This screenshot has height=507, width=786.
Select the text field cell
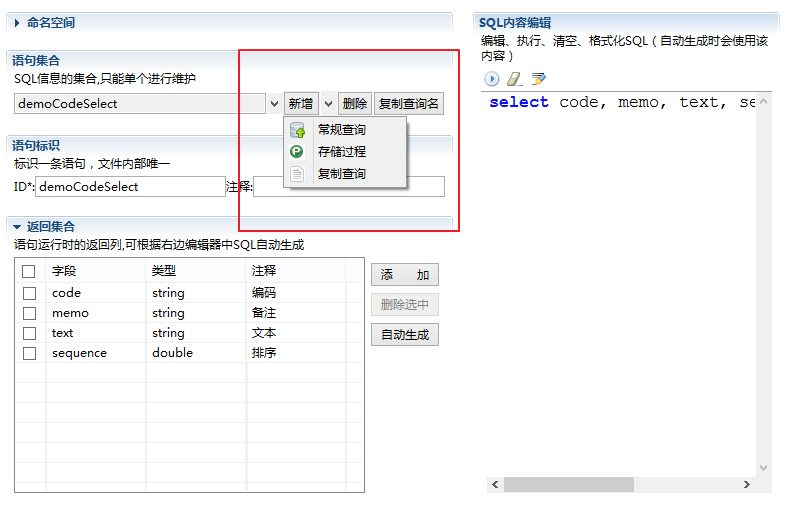(x=63, y=333)
